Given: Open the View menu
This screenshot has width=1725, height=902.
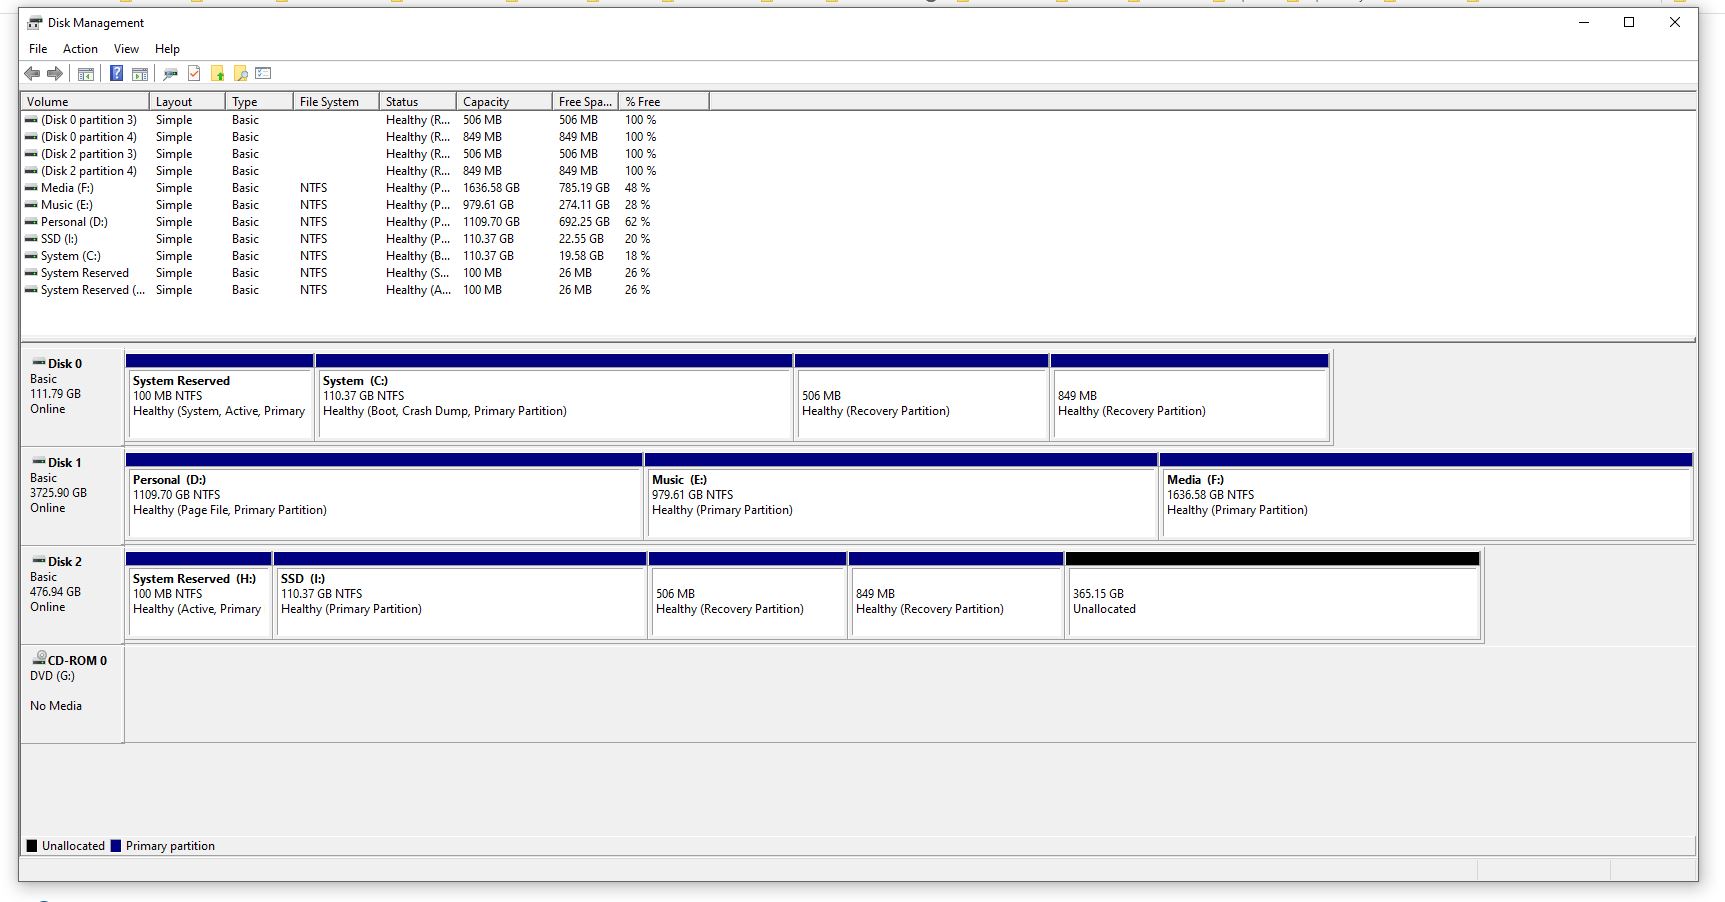Looking at the screenshot, I should coord(126,48).
